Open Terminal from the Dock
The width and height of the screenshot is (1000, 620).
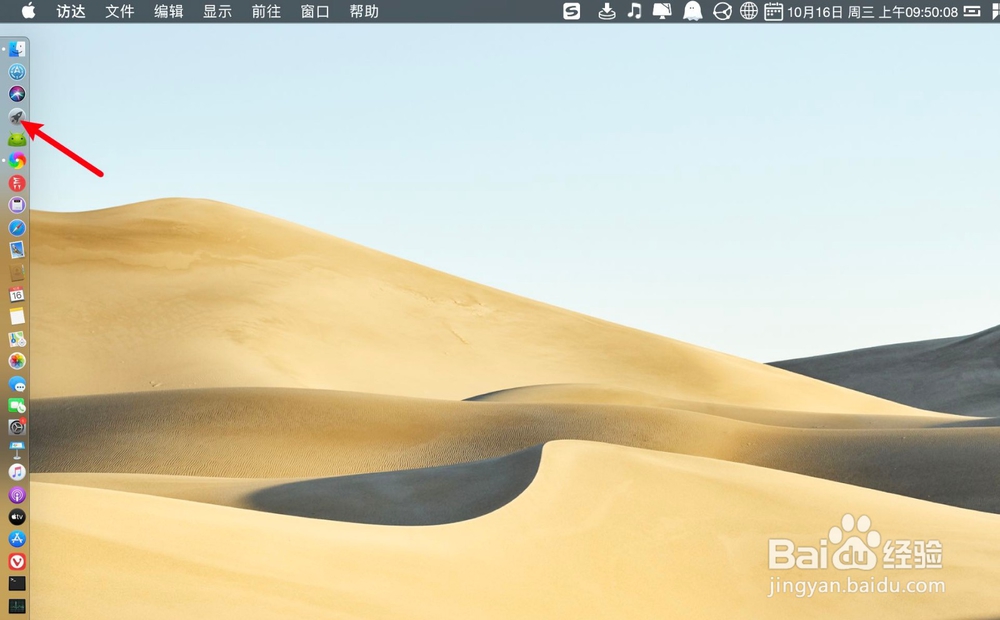pos(17,583)
